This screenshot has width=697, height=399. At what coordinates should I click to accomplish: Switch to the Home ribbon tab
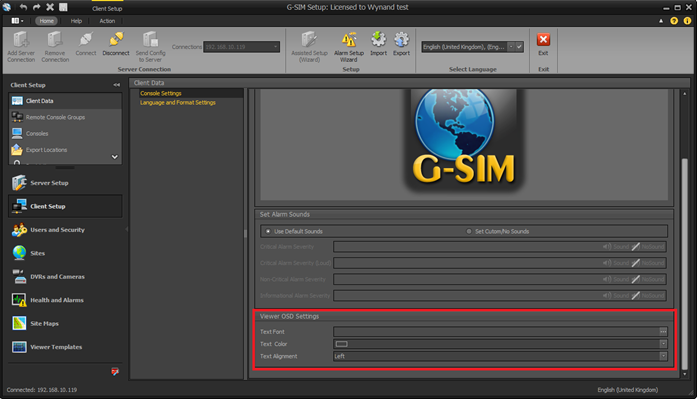pos(46,21)
